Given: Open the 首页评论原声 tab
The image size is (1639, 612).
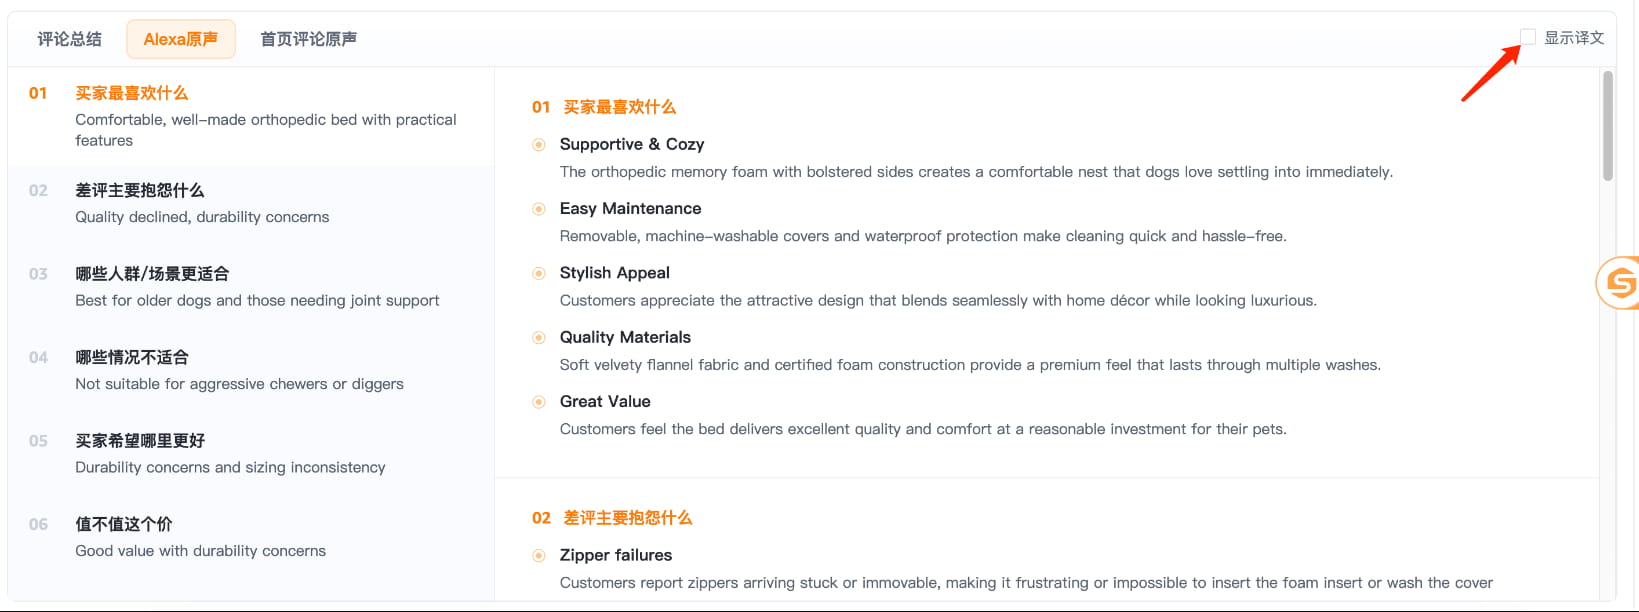Looking at the screenshot, I should point(308,39).
